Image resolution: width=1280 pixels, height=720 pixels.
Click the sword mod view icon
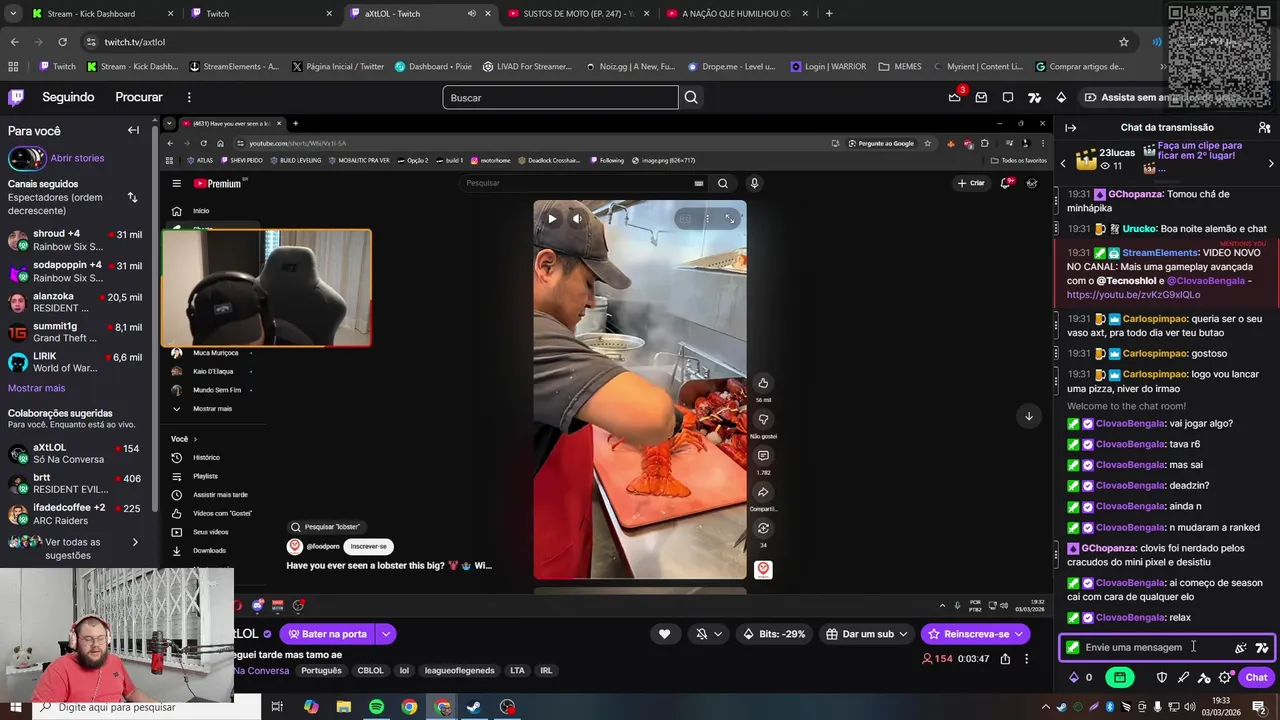(x=1183, y=677)
